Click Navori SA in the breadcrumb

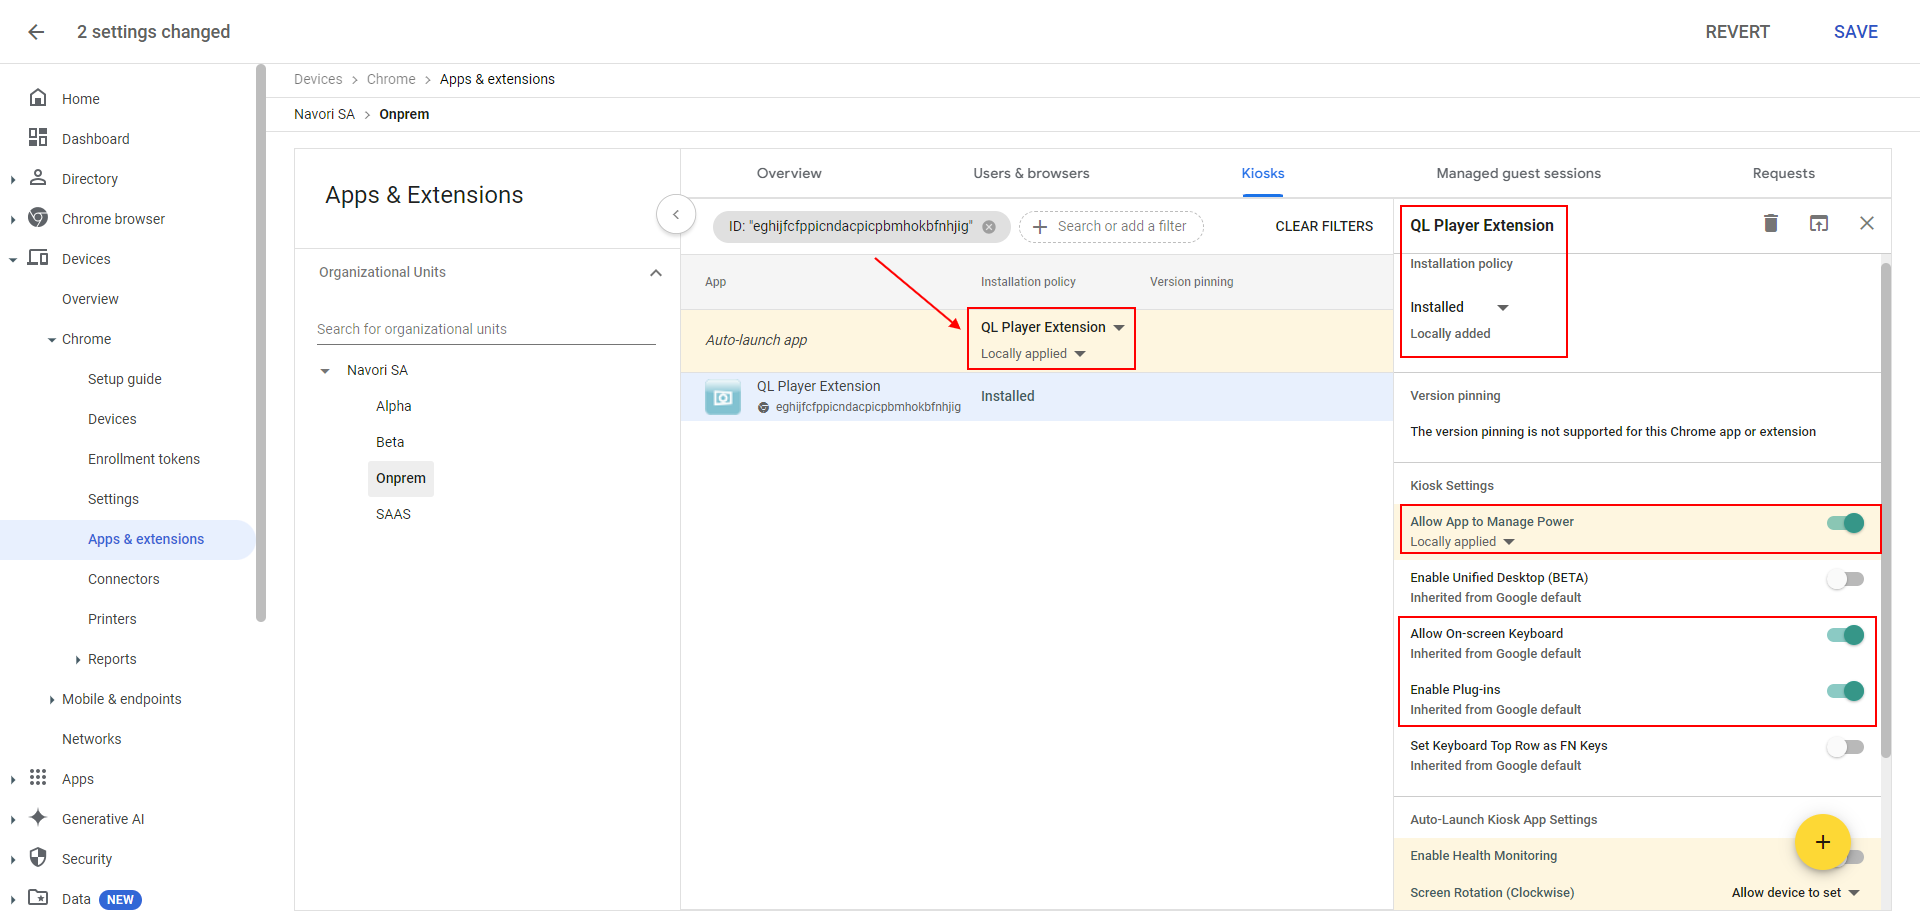pos(324,114)
